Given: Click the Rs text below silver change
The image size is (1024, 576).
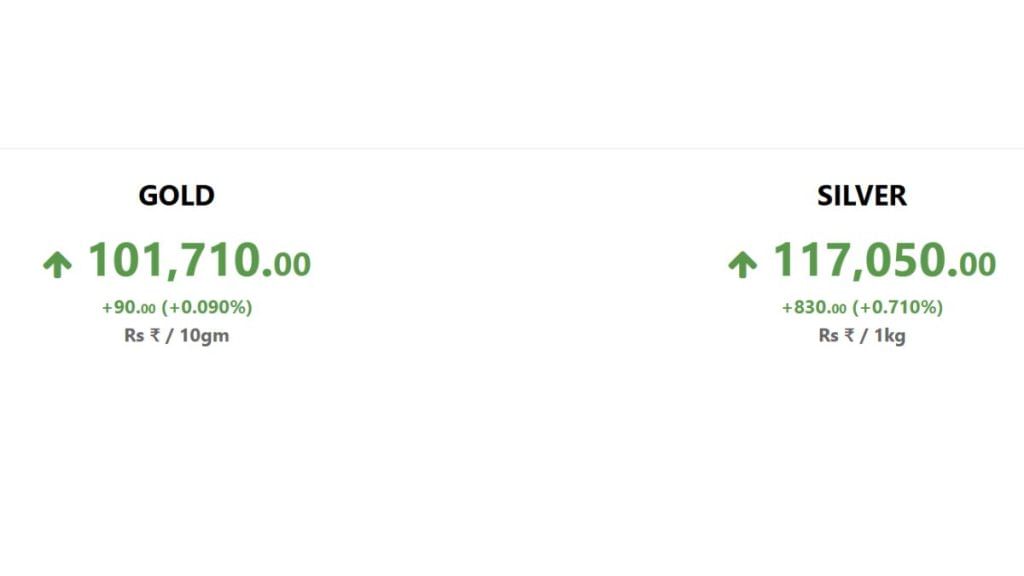Looking at the screenshot, I should [x=828, y=336].
